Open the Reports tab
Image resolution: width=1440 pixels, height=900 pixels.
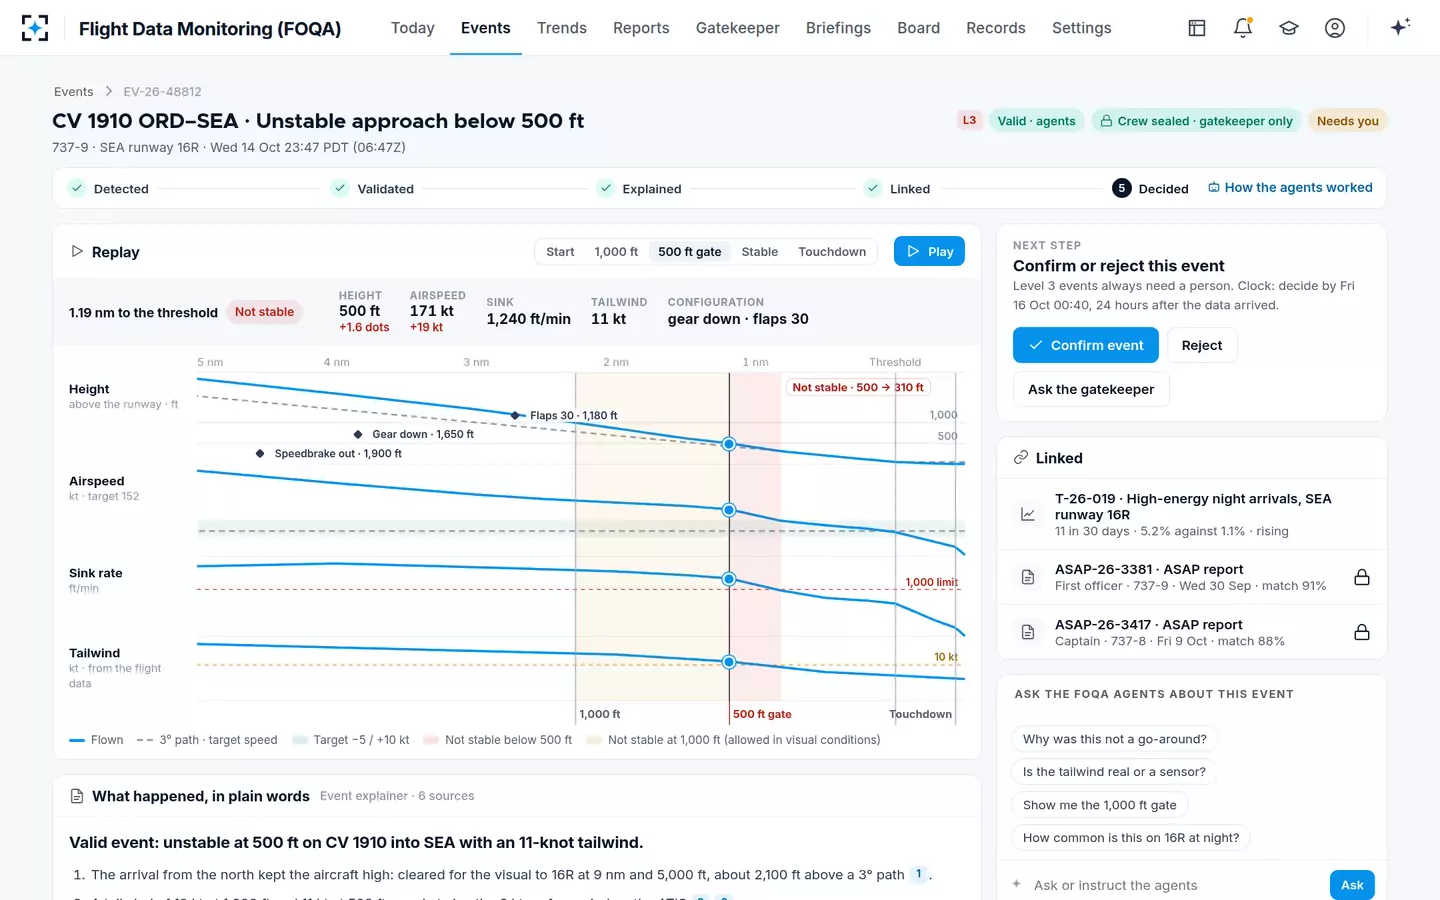641,28
